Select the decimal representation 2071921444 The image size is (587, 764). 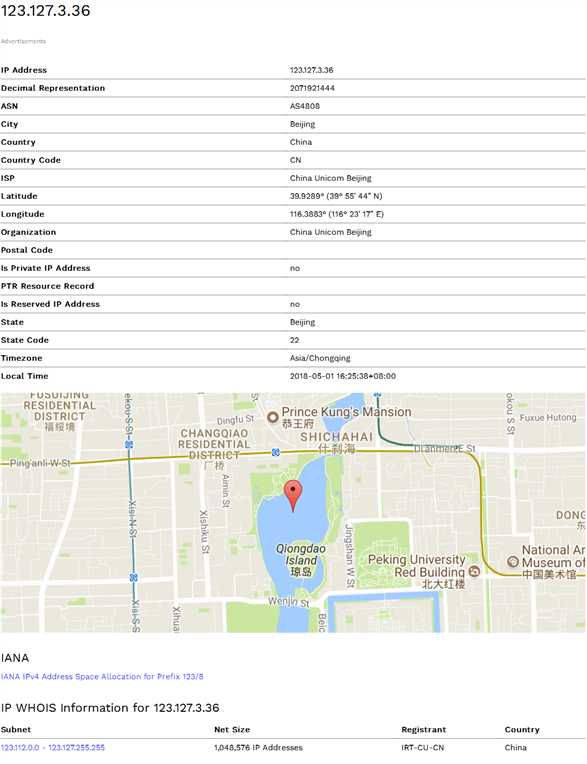(312, 88)
